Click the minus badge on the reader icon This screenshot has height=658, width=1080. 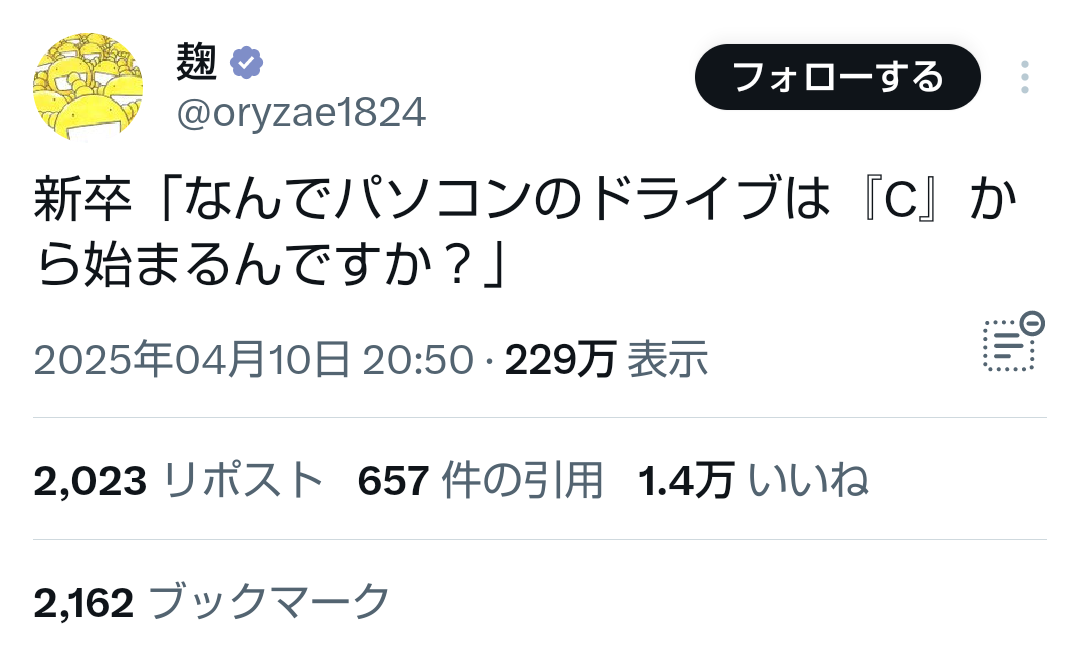coord(1032,323)
